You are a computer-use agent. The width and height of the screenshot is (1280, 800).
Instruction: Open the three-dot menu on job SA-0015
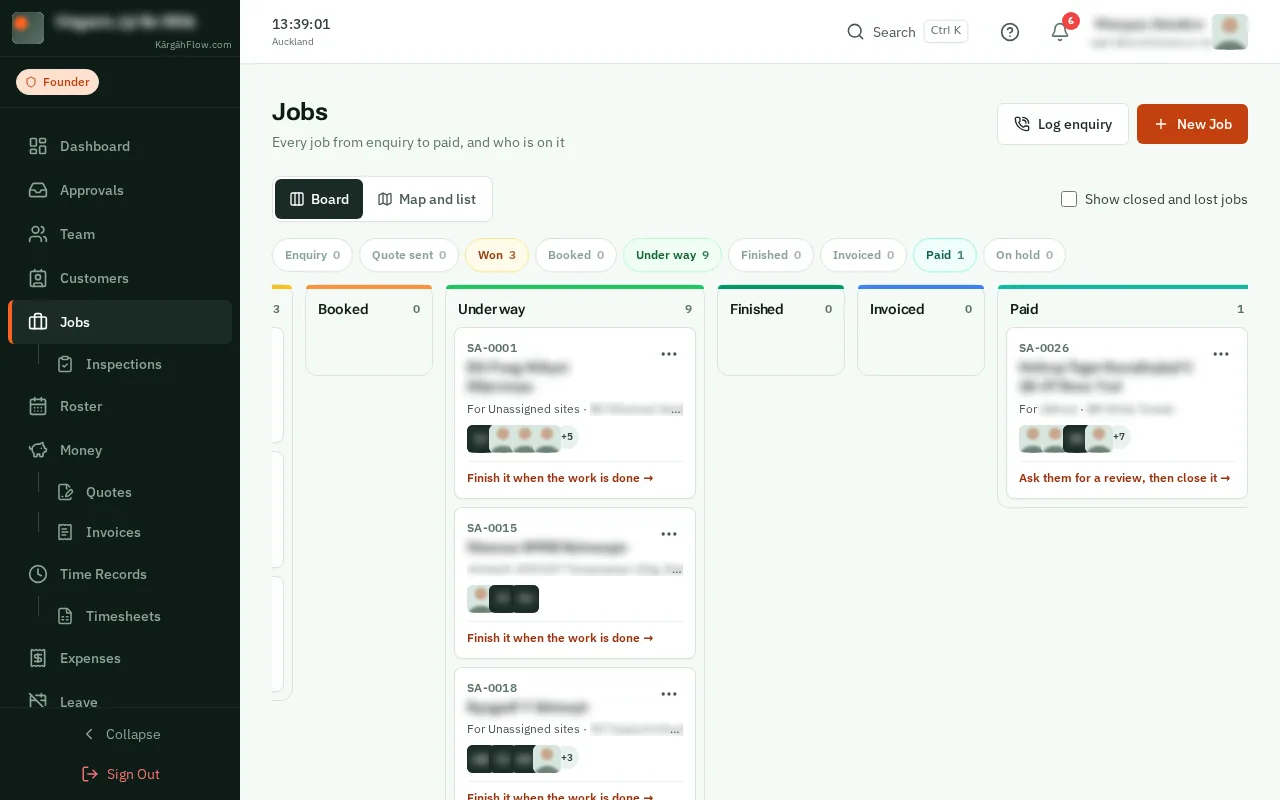669,534
